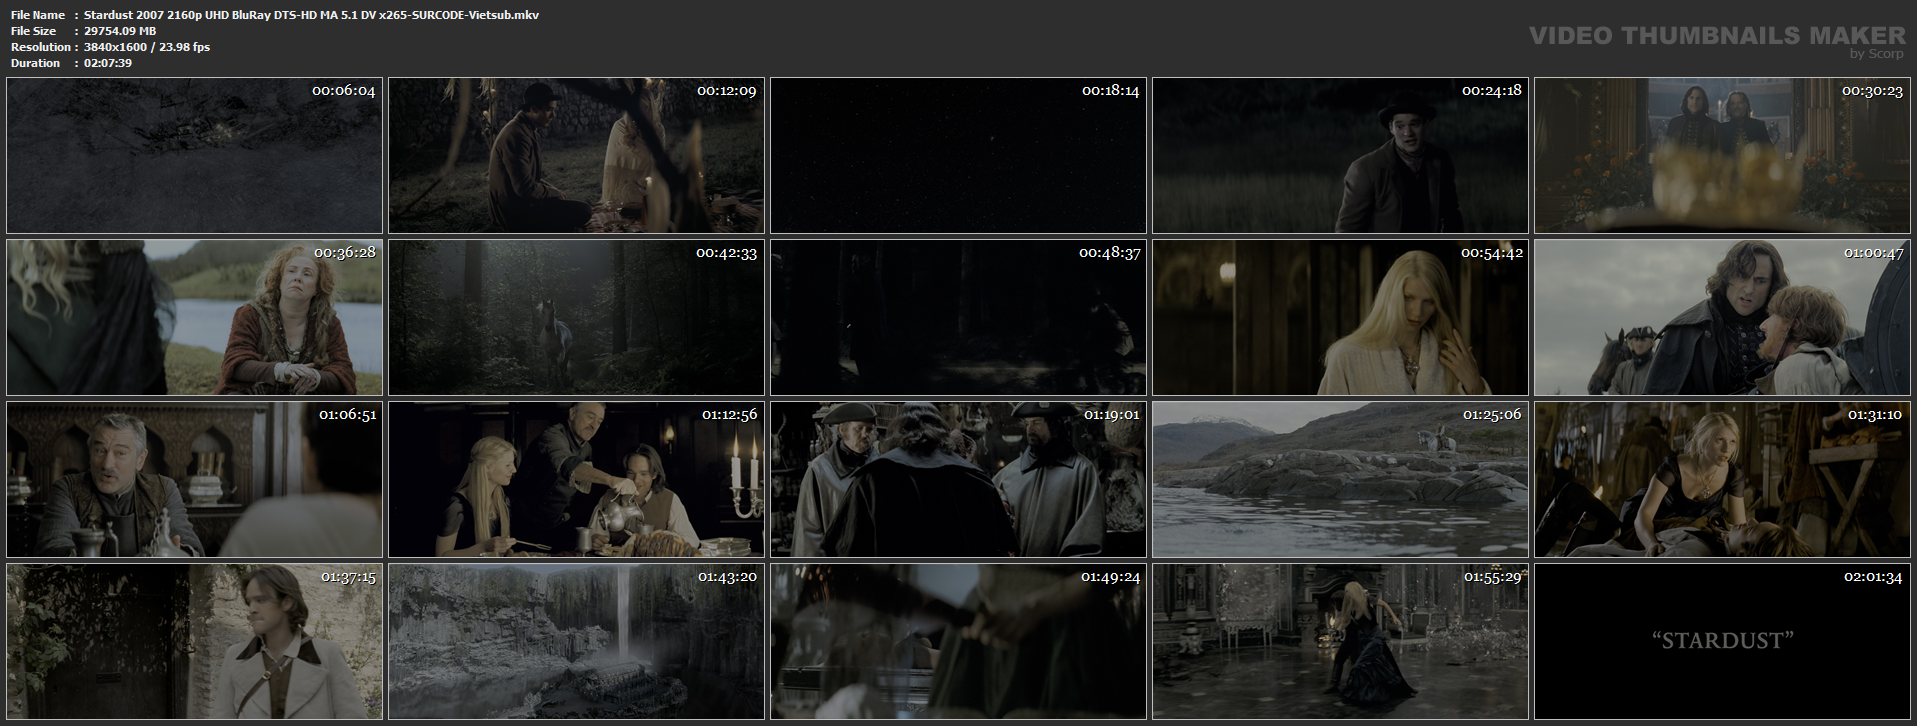This screenshot has height=726, width=1917.
Task: Click the file name text "Stardust 2007 2160p UHD BluRay..."
Action: (x=311, y=15)
